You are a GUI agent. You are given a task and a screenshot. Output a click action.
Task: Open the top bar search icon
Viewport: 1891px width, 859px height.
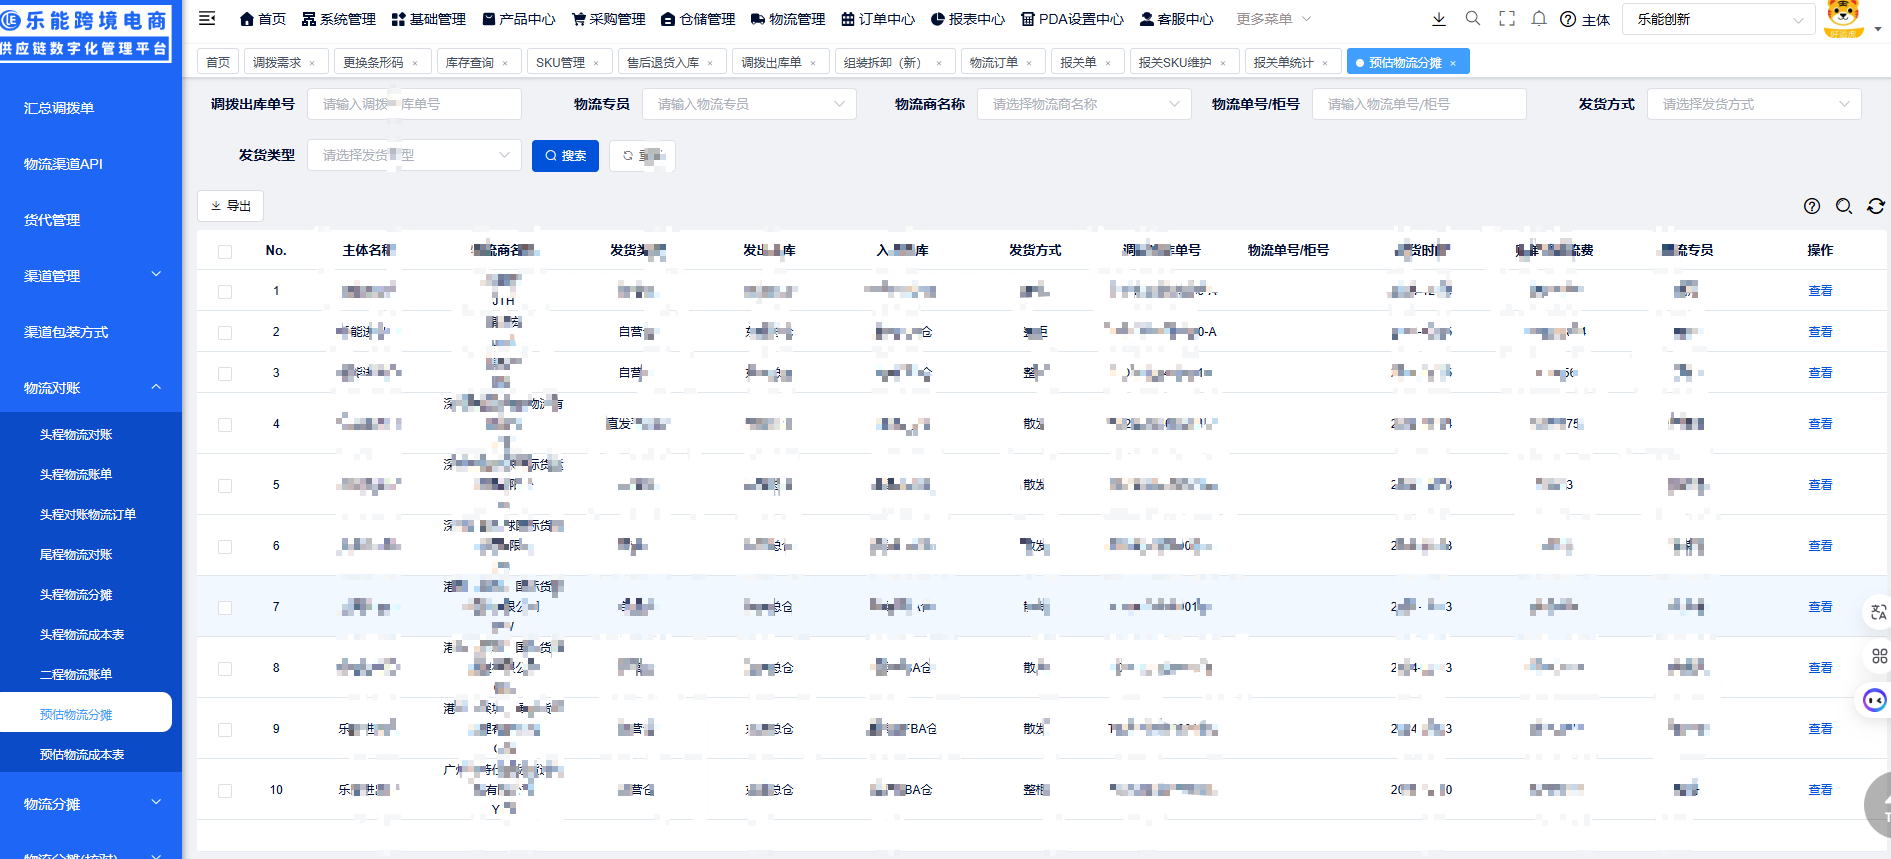click(1472, 18)
